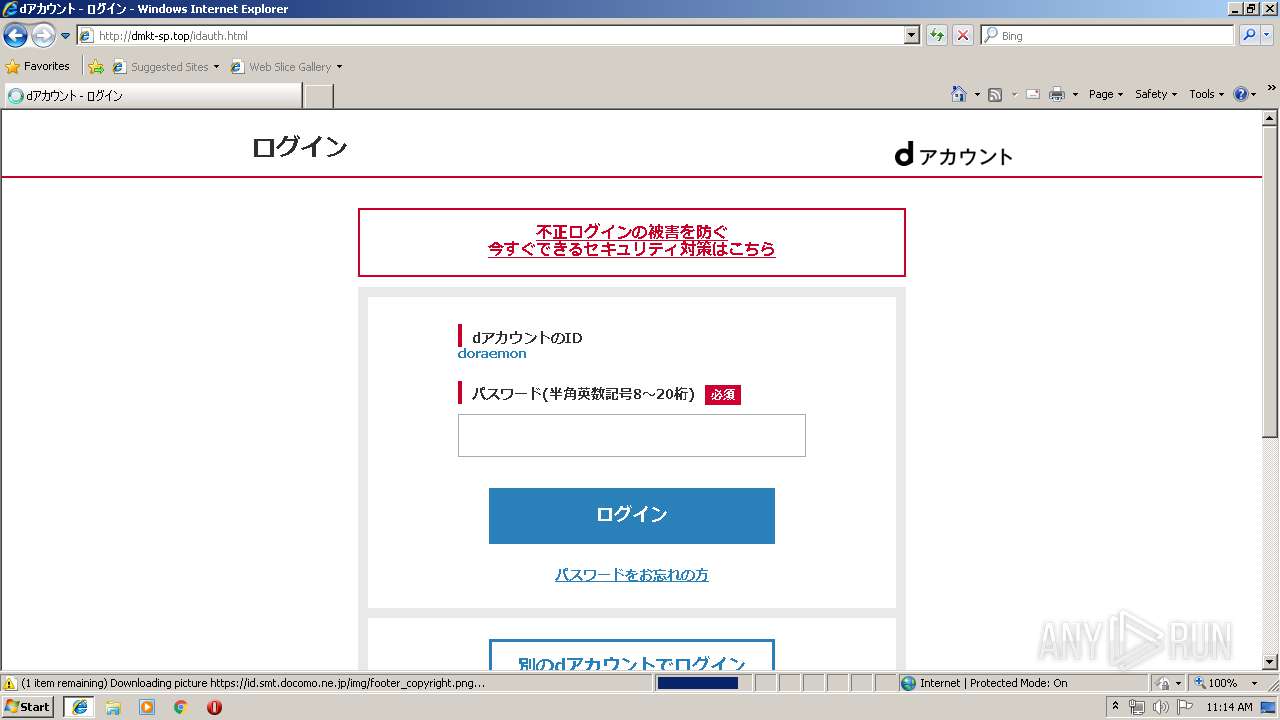This screenshot has height=720, width=1280.
Task: Select the dアカウント - ログイン tab
Action: (x=152, y=96)
